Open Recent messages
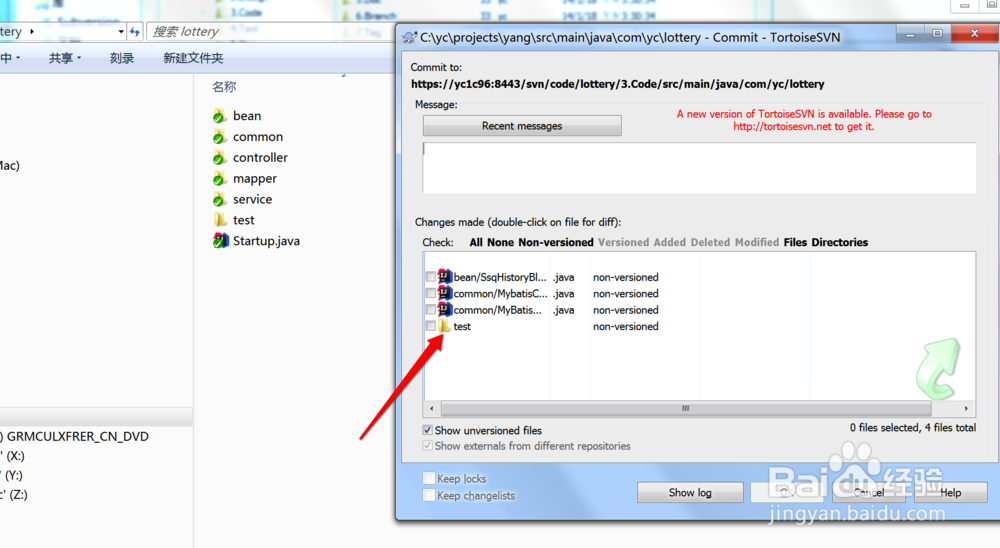Viewport: 1000px width, 548px height. click(522, 126)
